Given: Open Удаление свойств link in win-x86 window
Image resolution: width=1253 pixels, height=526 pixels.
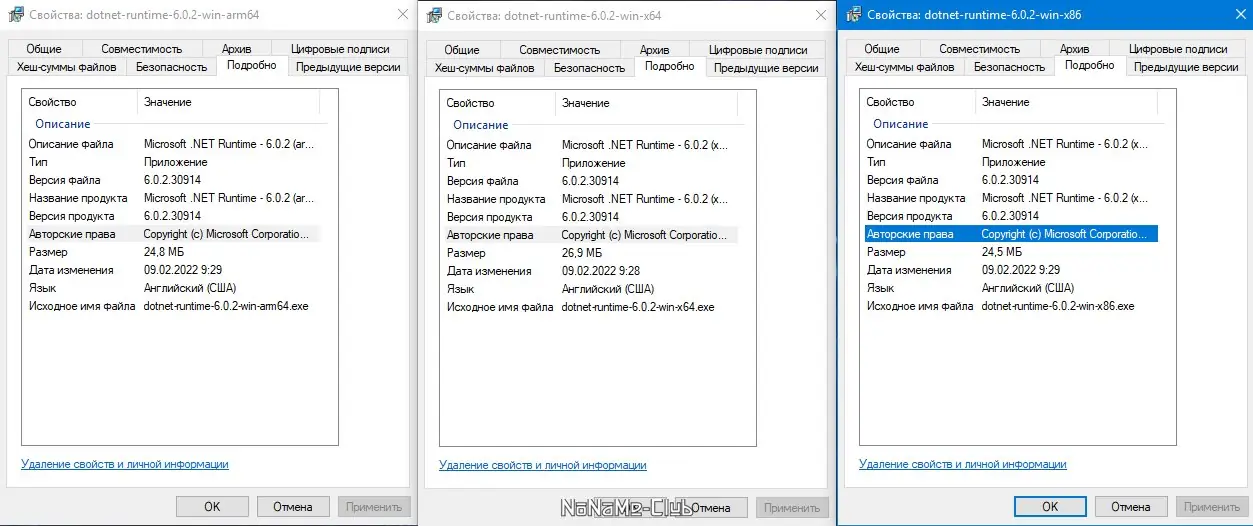Looking at the screenshot, I should (963, 464).
